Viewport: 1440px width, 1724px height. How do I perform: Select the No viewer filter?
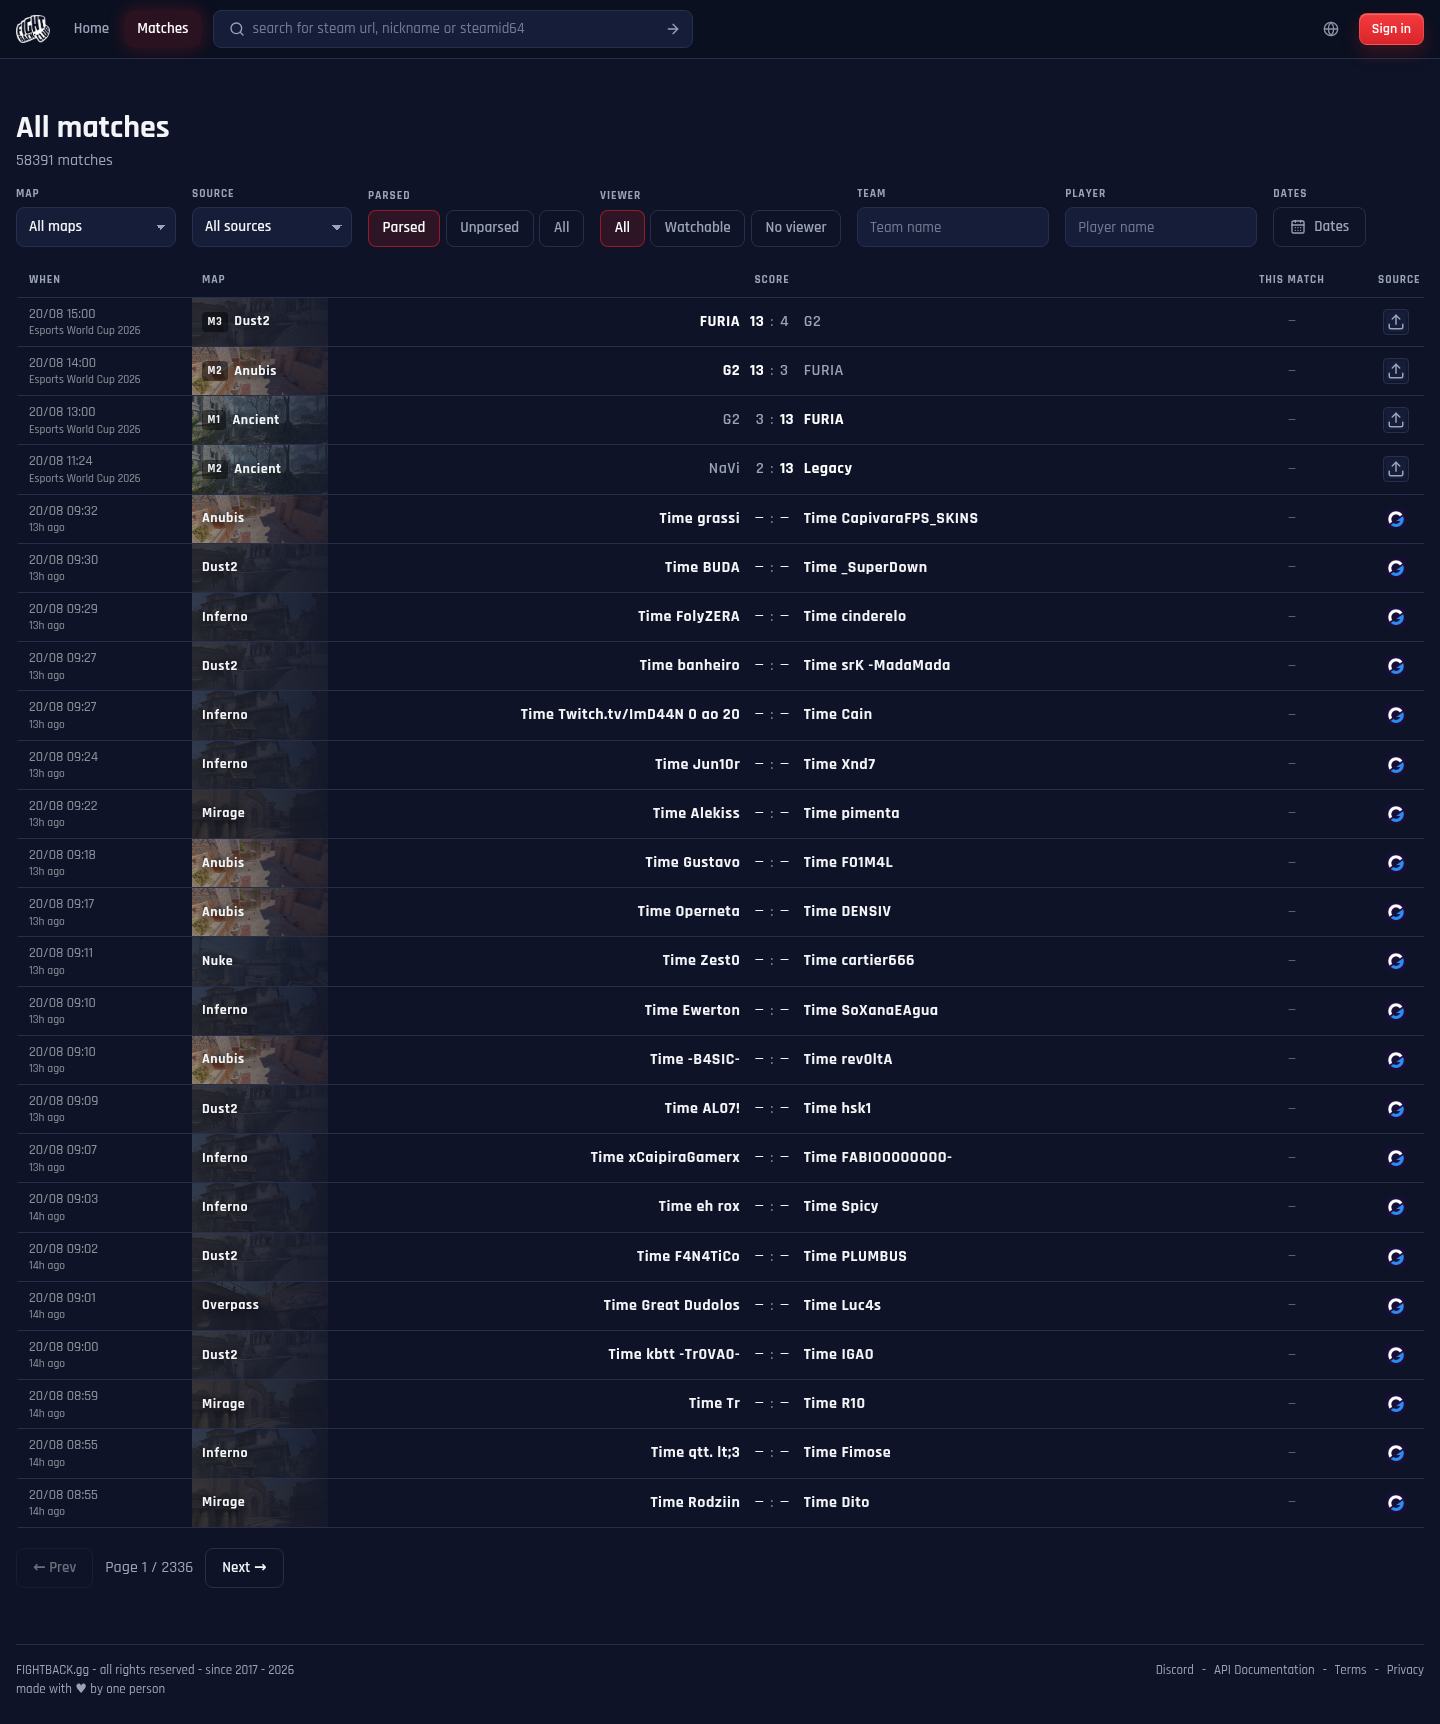pyautogui.click(x=796, y=228)
